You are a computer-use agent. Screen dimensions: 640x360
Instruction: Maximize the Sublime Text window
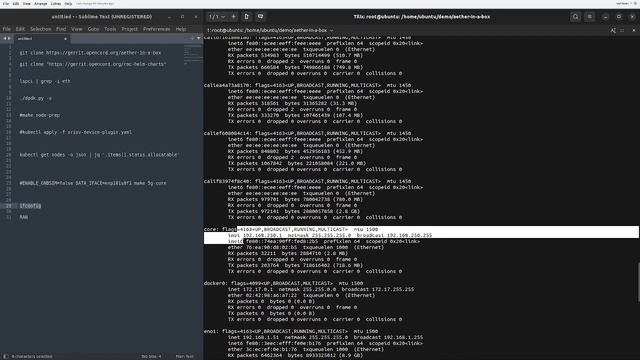point(182,17)
